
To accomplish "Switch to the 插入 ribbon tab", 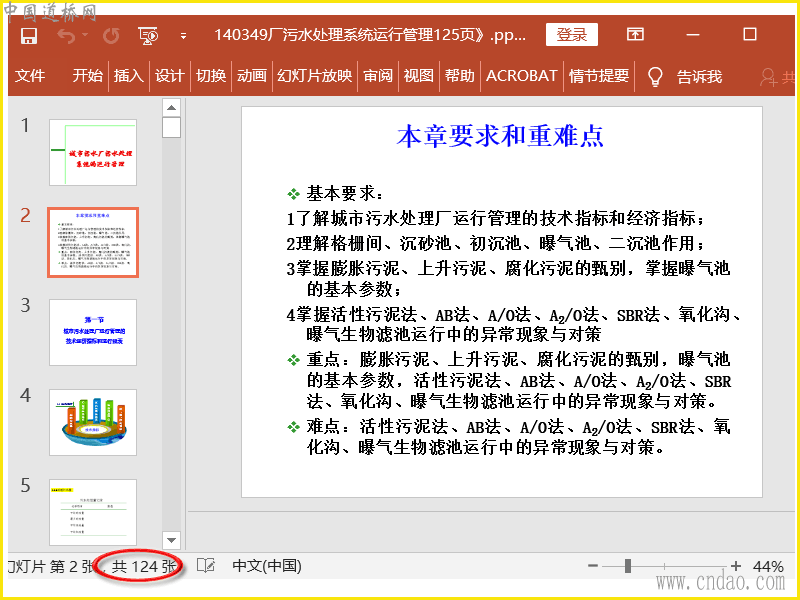I will coord(129,76).
